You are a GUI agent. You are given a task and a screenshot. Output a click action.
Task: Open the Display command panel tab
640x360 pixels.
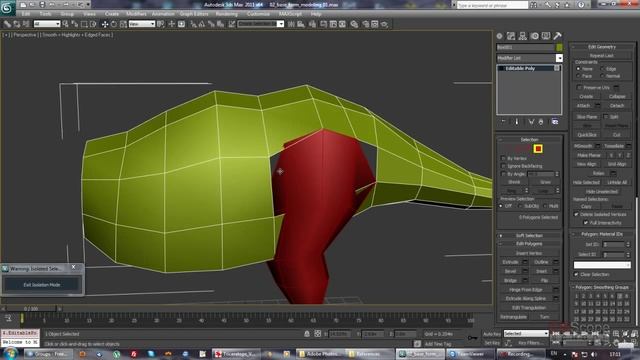546,36
